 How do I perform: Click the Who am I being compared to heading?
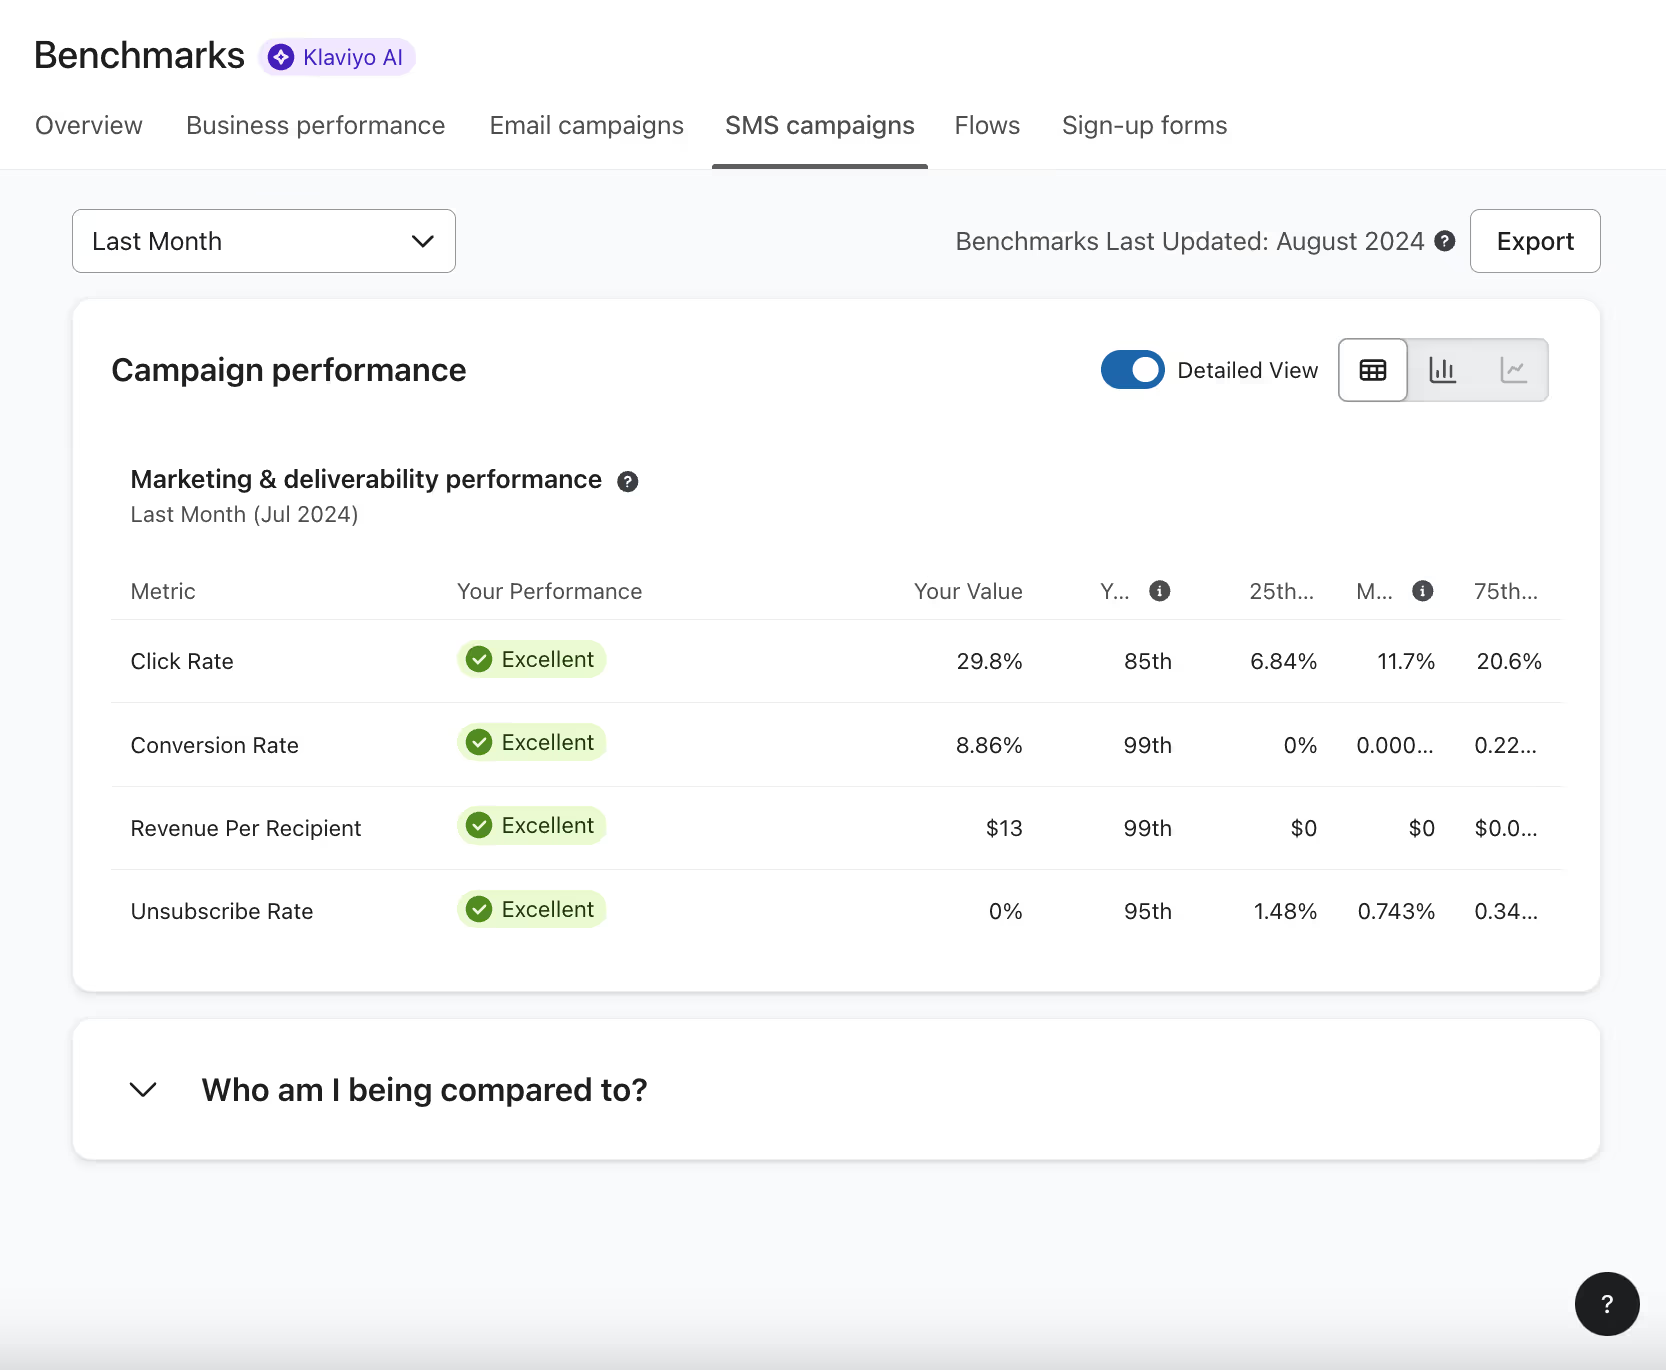point(425,1090)
